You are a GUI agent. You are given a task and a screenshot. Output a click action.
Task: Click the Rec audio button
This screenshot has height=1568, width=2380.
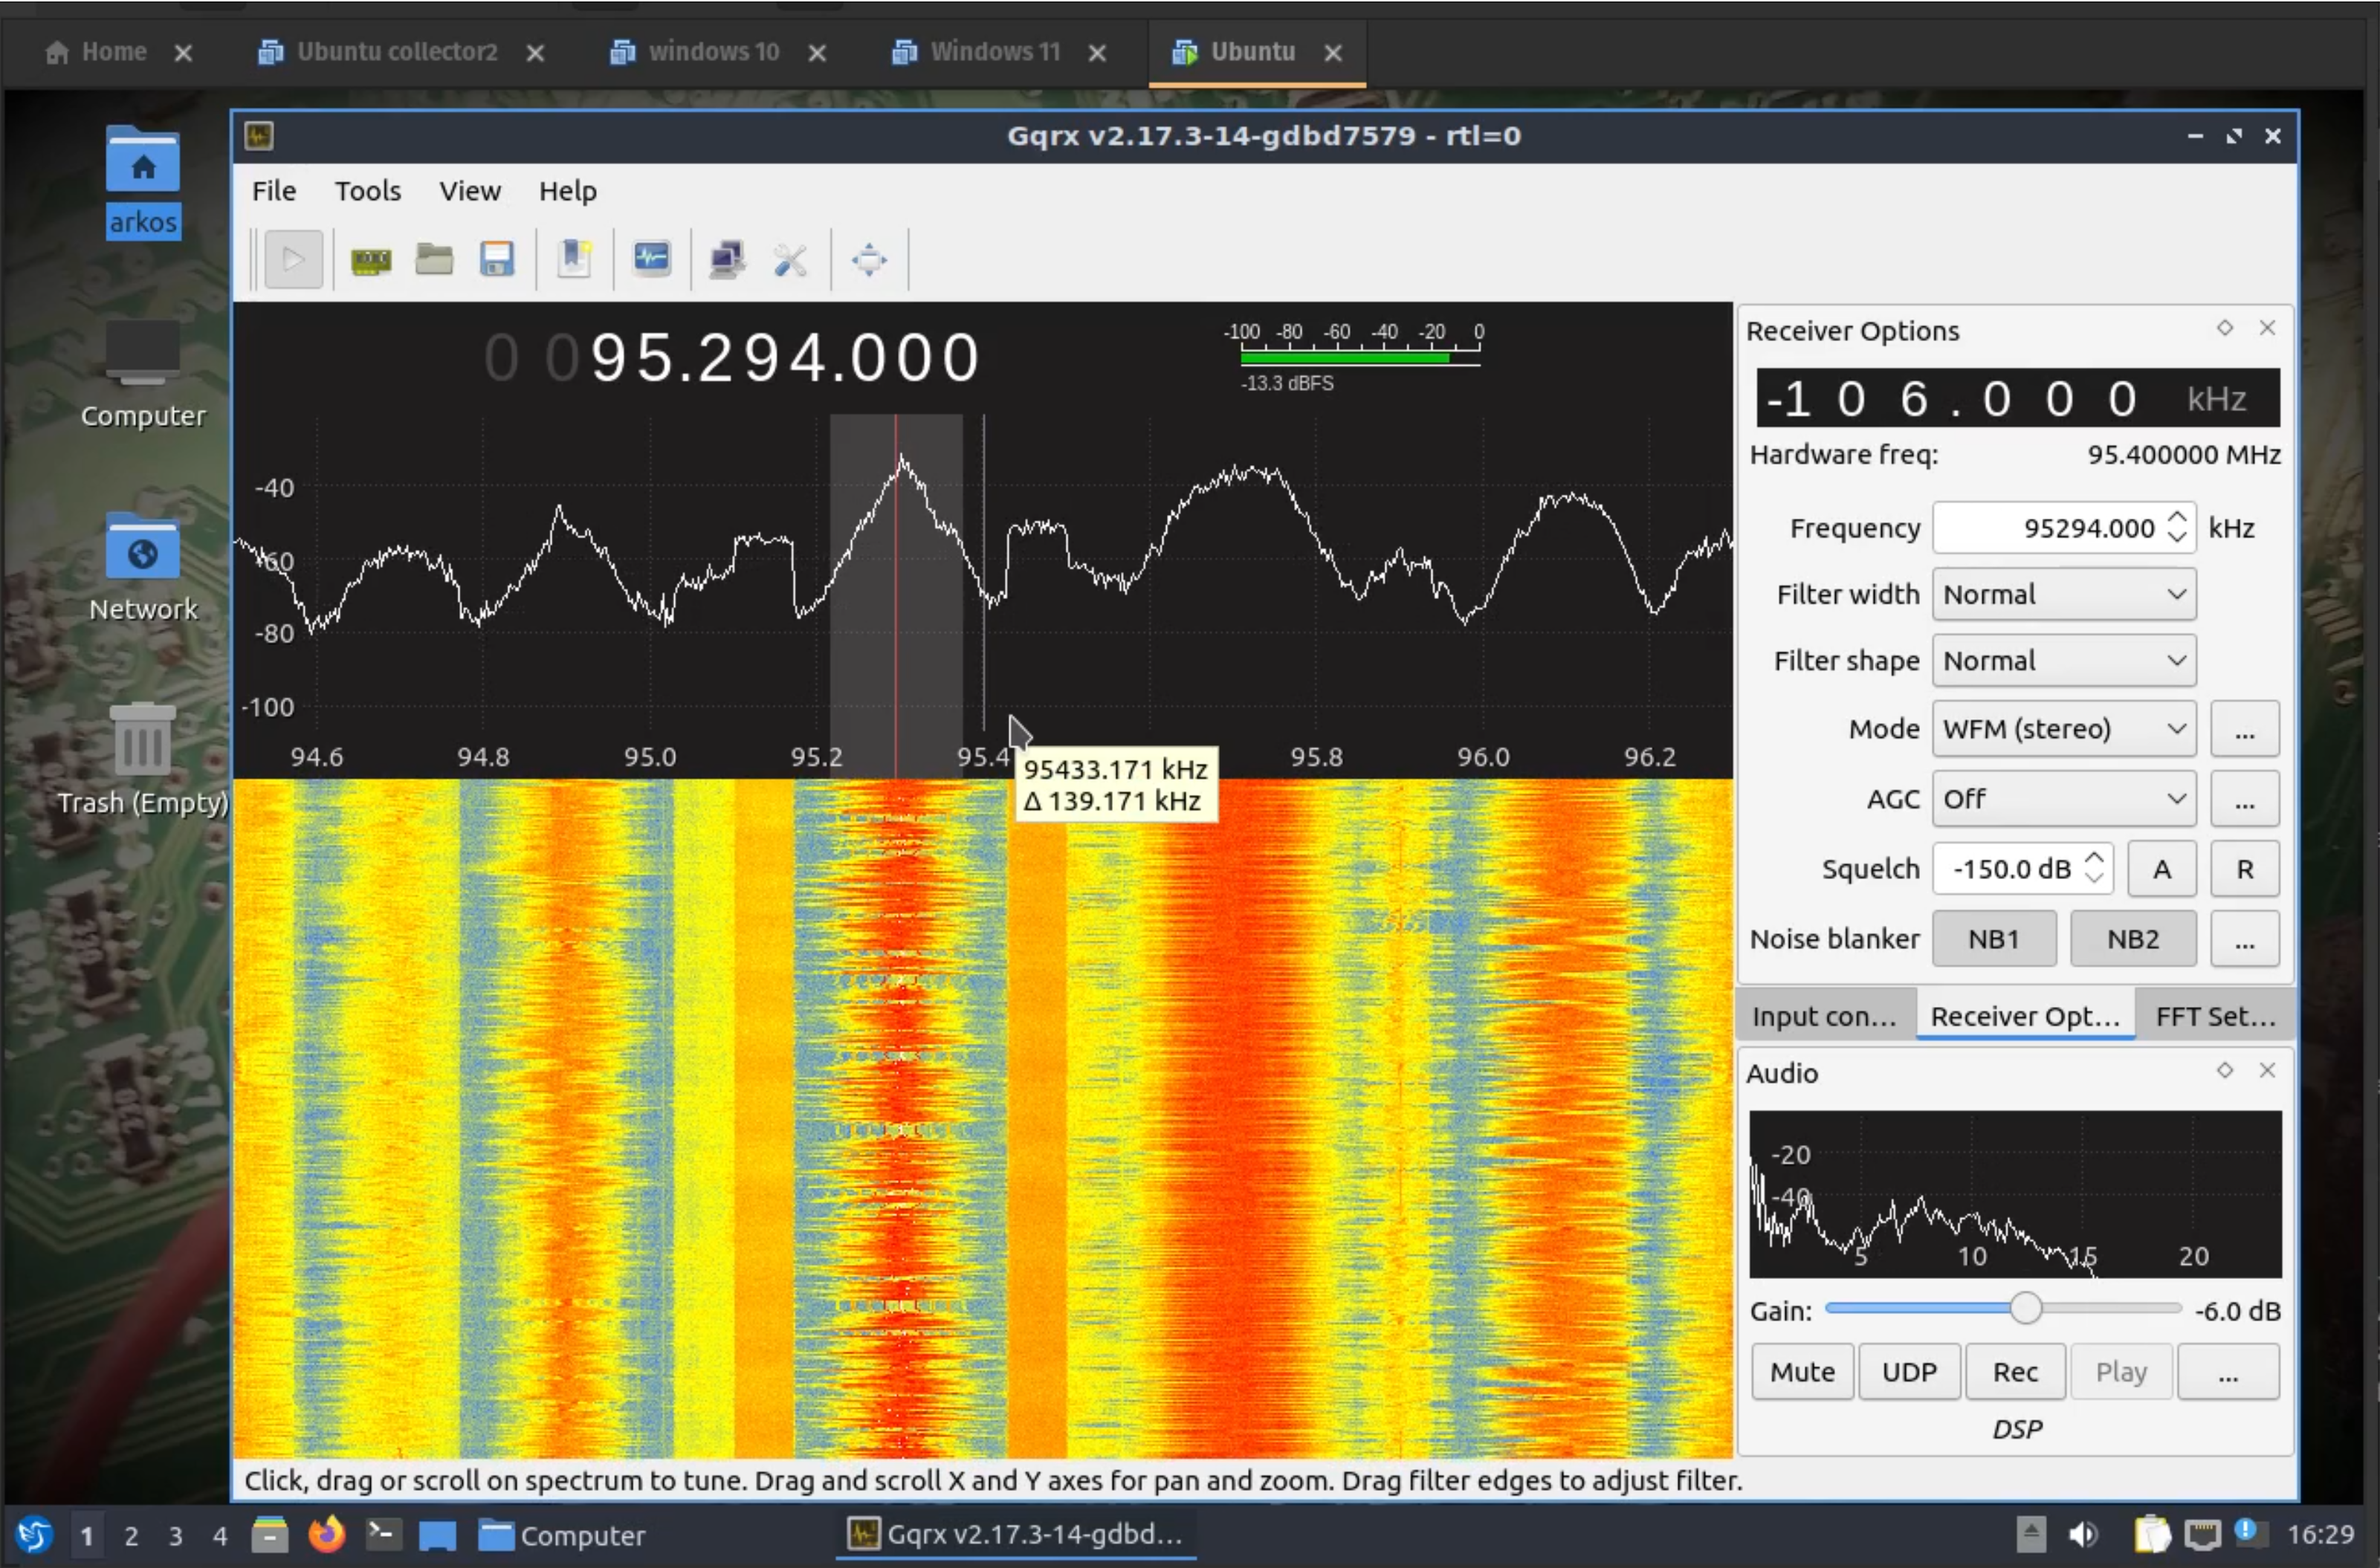tap(2014, 1372)
